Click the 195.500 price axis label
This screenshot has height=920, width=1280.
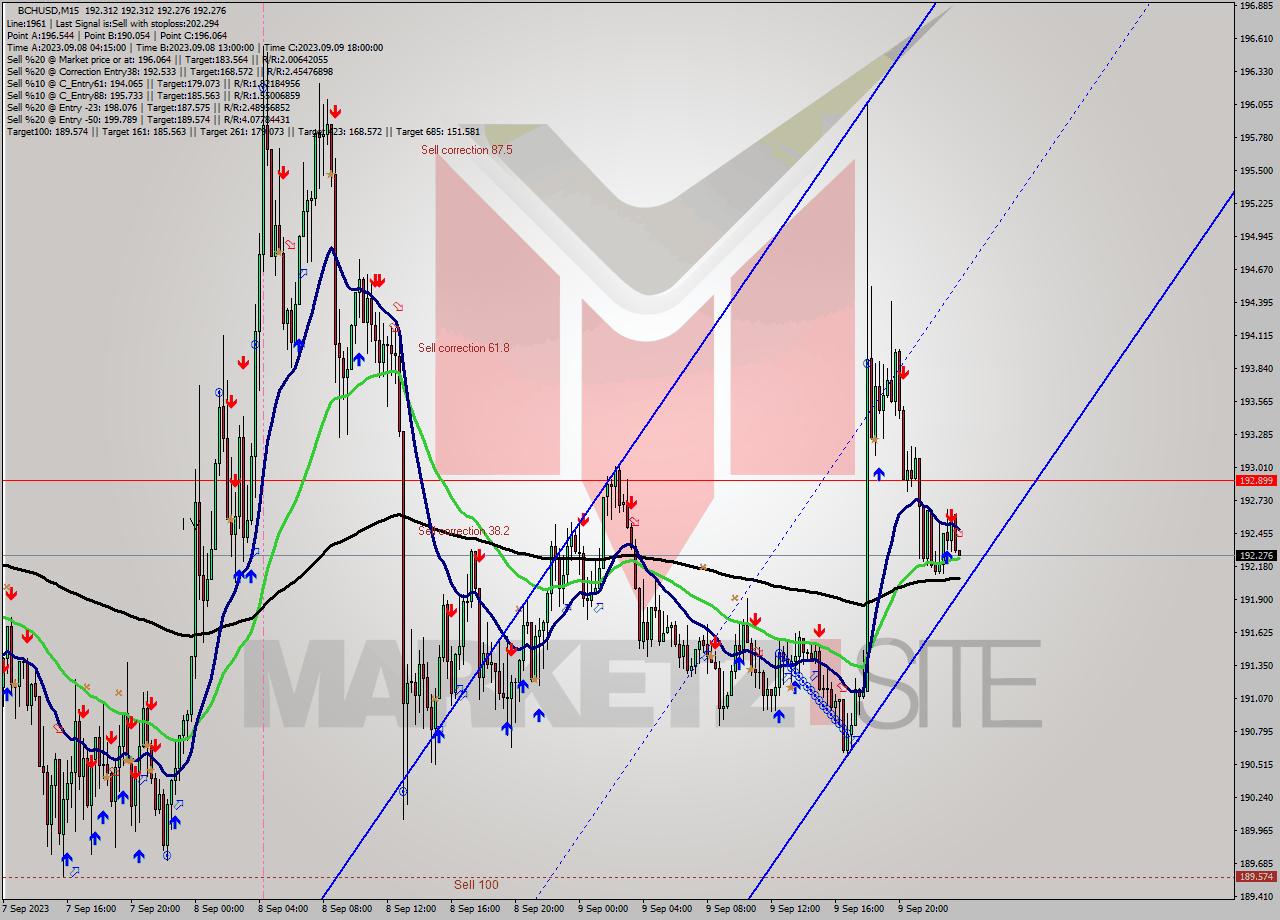(x=1255, y=171)
